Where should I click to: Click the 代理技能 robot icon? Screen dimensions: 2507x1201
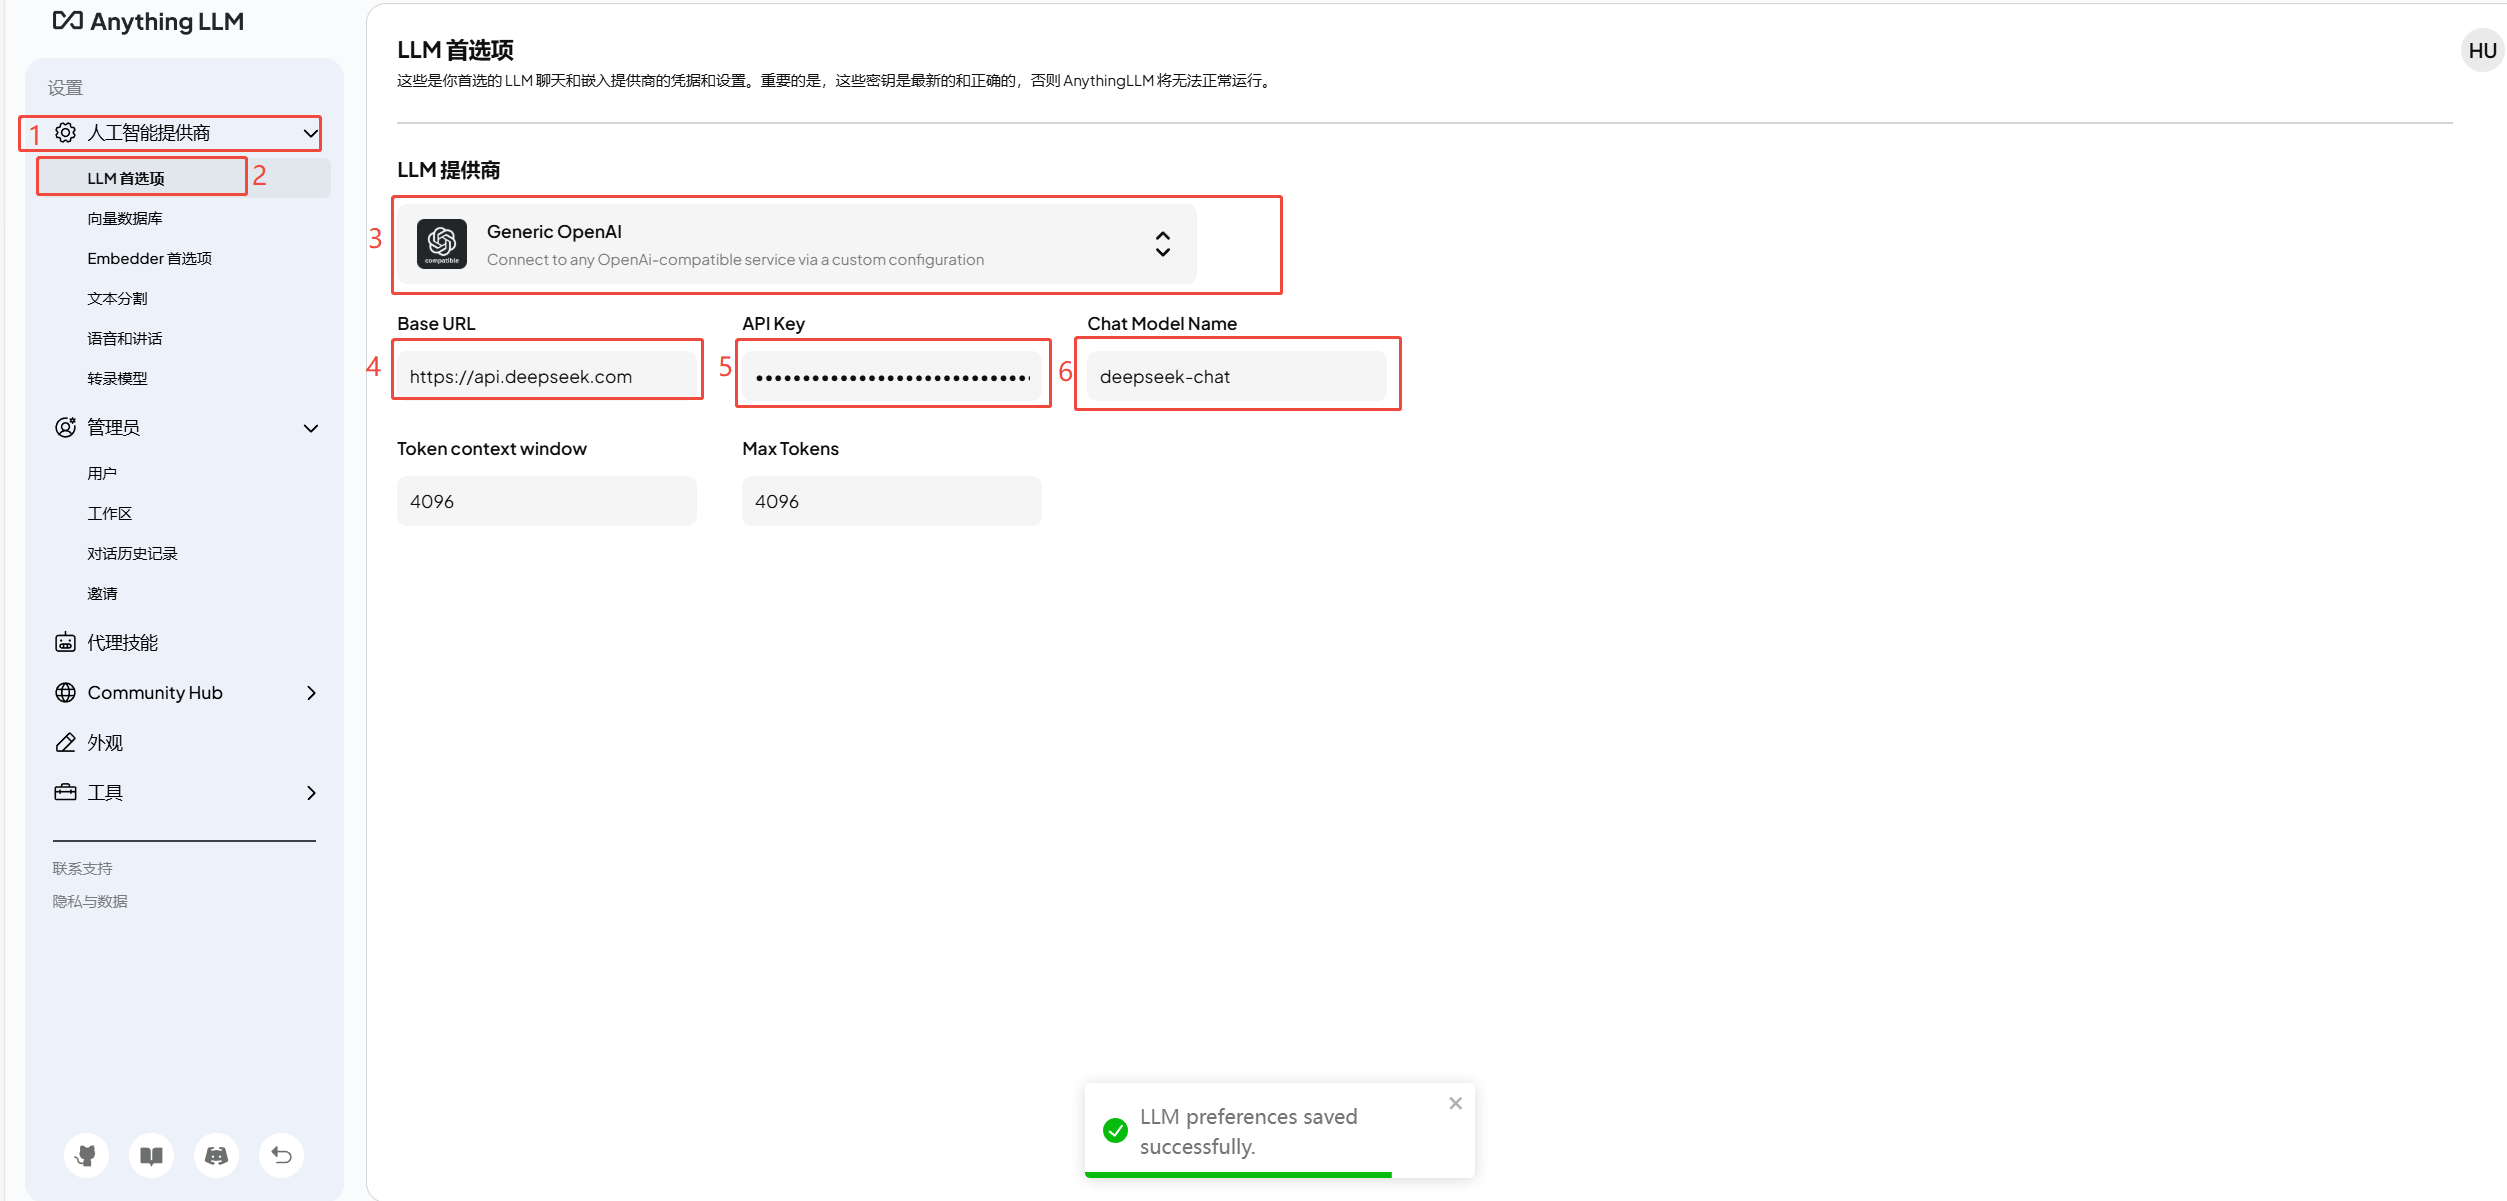[65, 642]
